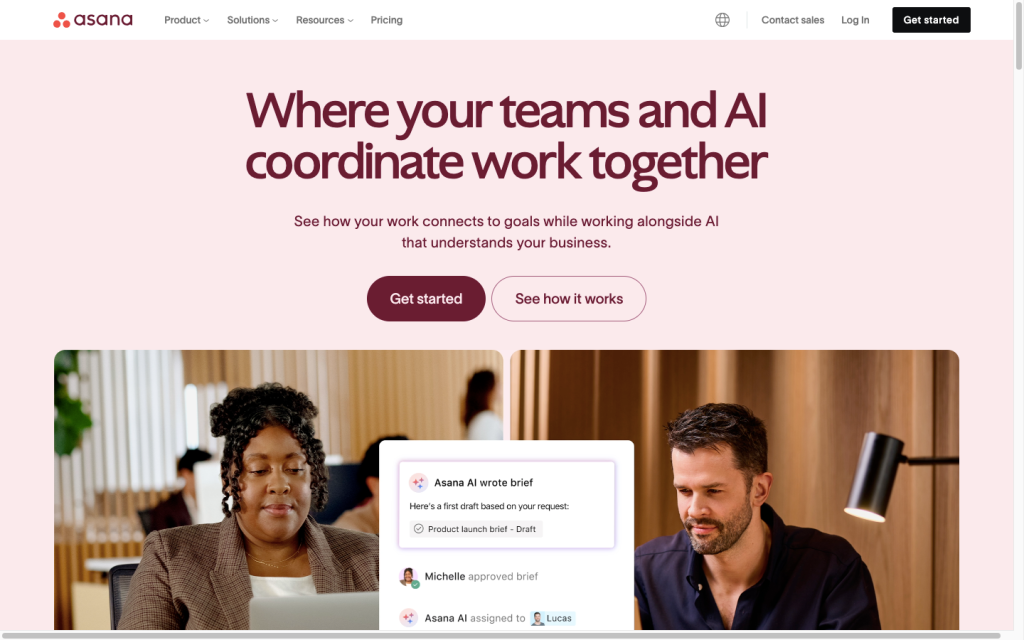Image resolution: width=1024 pixels, height=640 pixels.
Task: Expand the Resources dropdown menu
Action: pyautogui.click(x=325, y=20)
